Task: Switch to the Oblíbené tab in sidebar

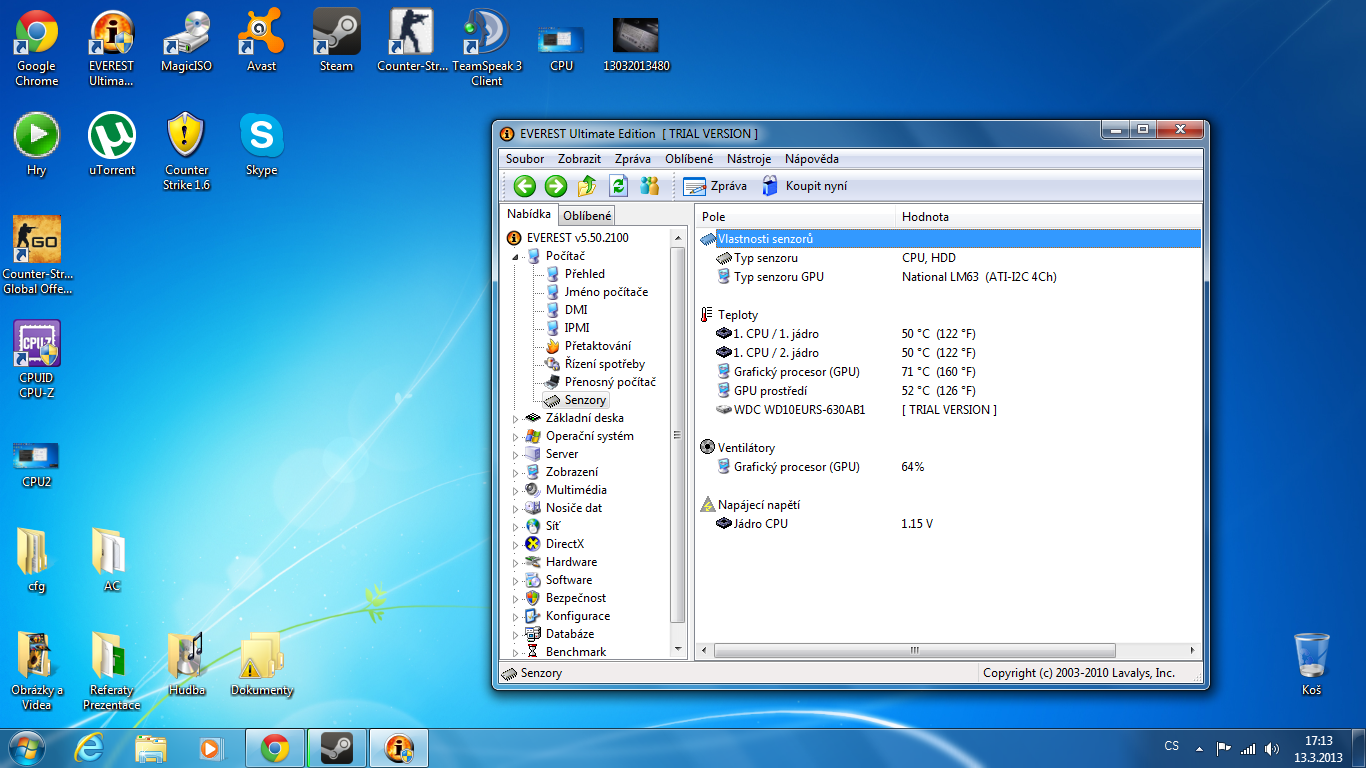Action: tap(586, 215)
